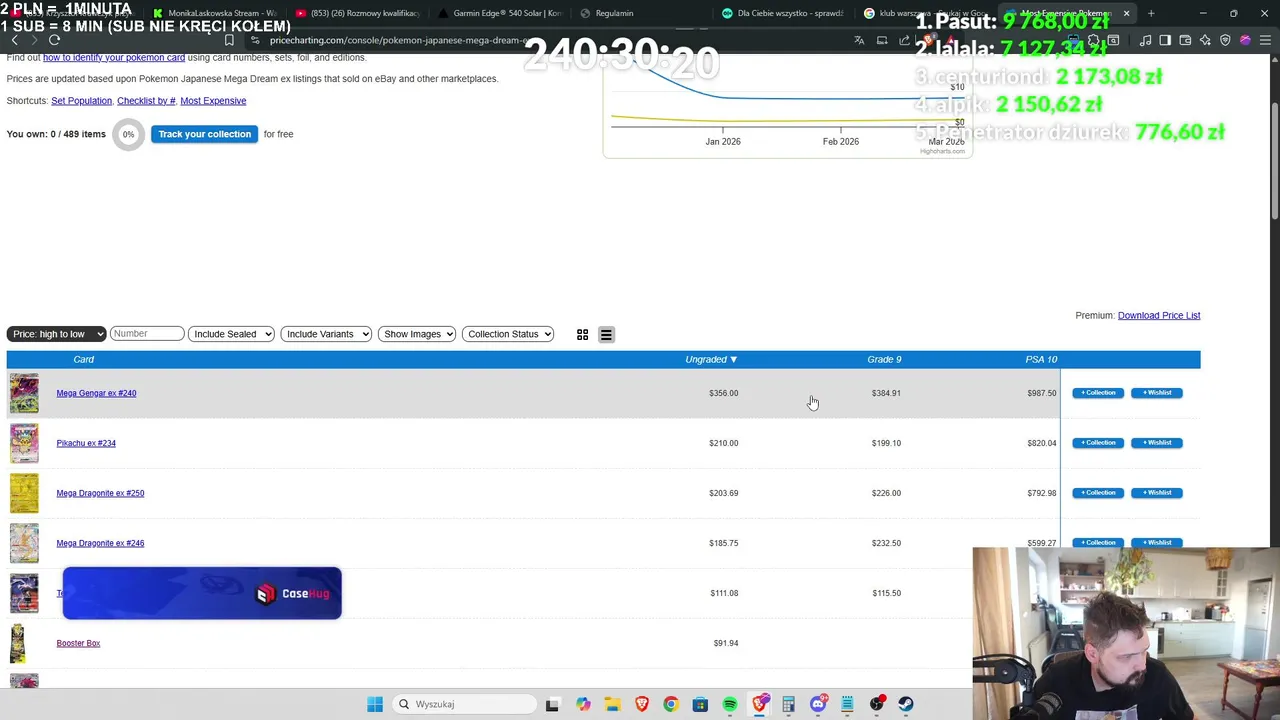The height and width of the screenshot is (720, 1280).
Task: Open Discord from taskbar
Action: coord(818,704)
